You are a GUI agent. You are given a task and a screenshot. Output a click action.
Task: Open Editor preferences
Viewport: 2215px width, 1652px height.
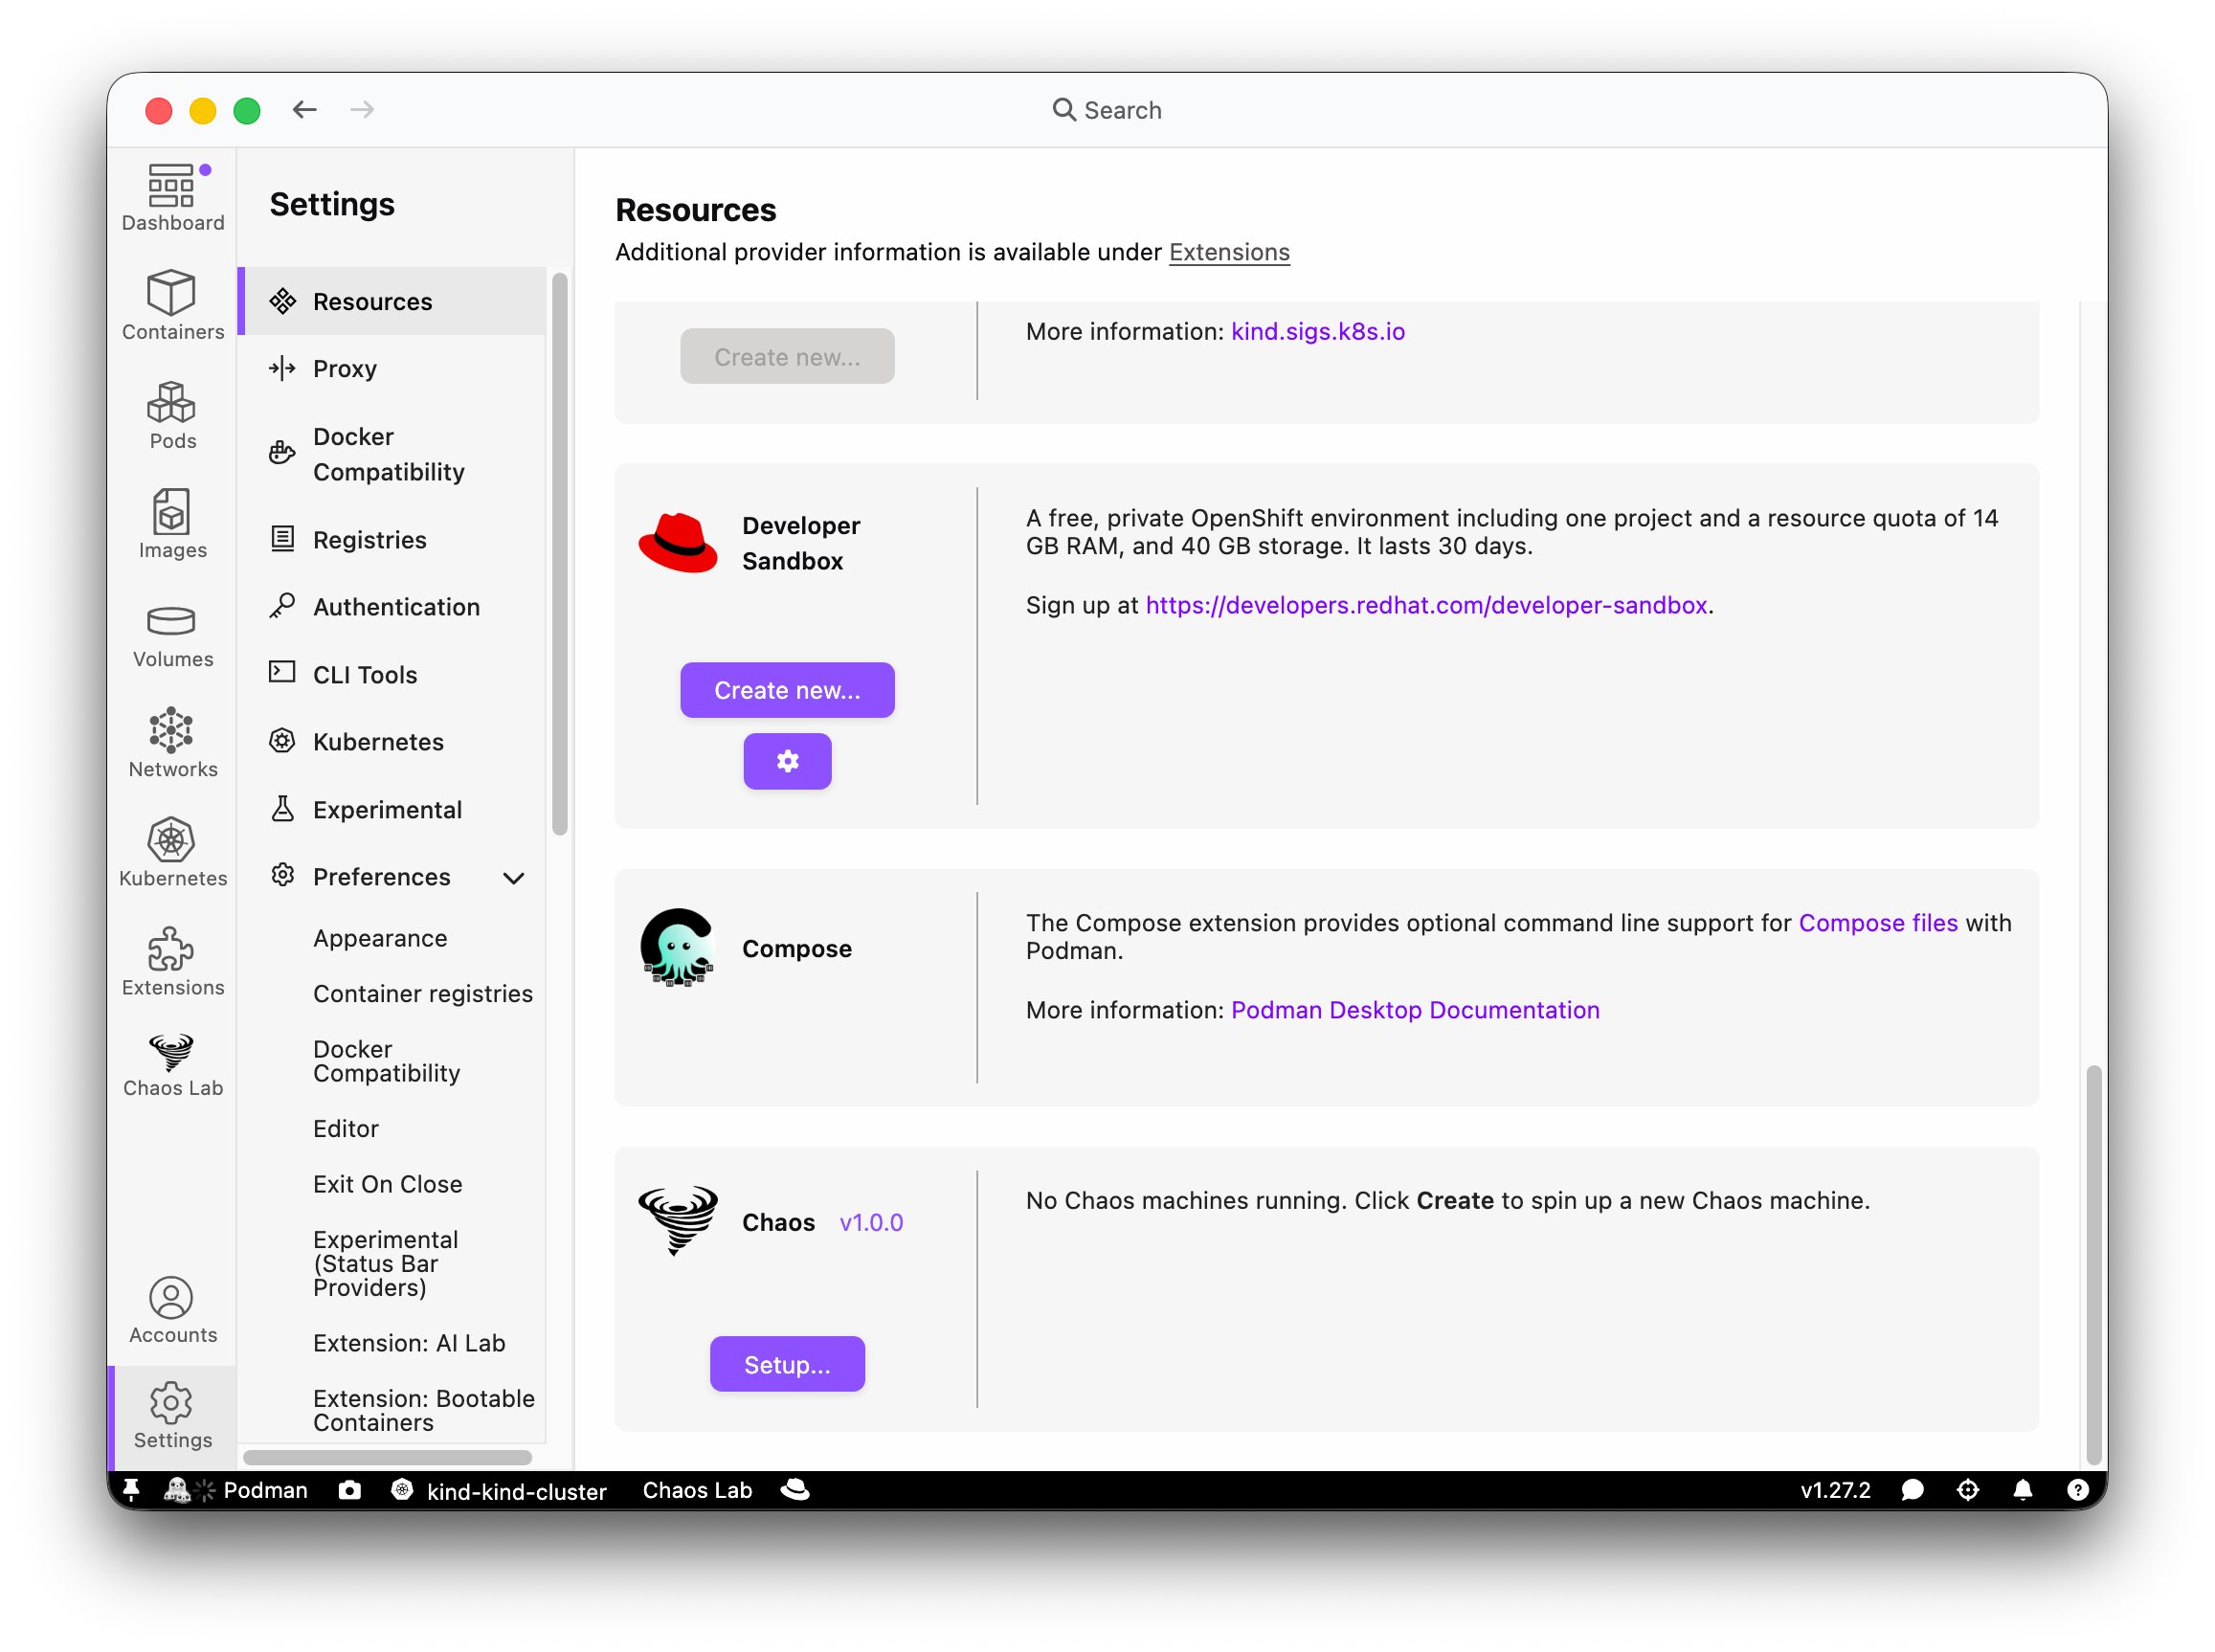pyautogui.click(x=346, y=1128)
